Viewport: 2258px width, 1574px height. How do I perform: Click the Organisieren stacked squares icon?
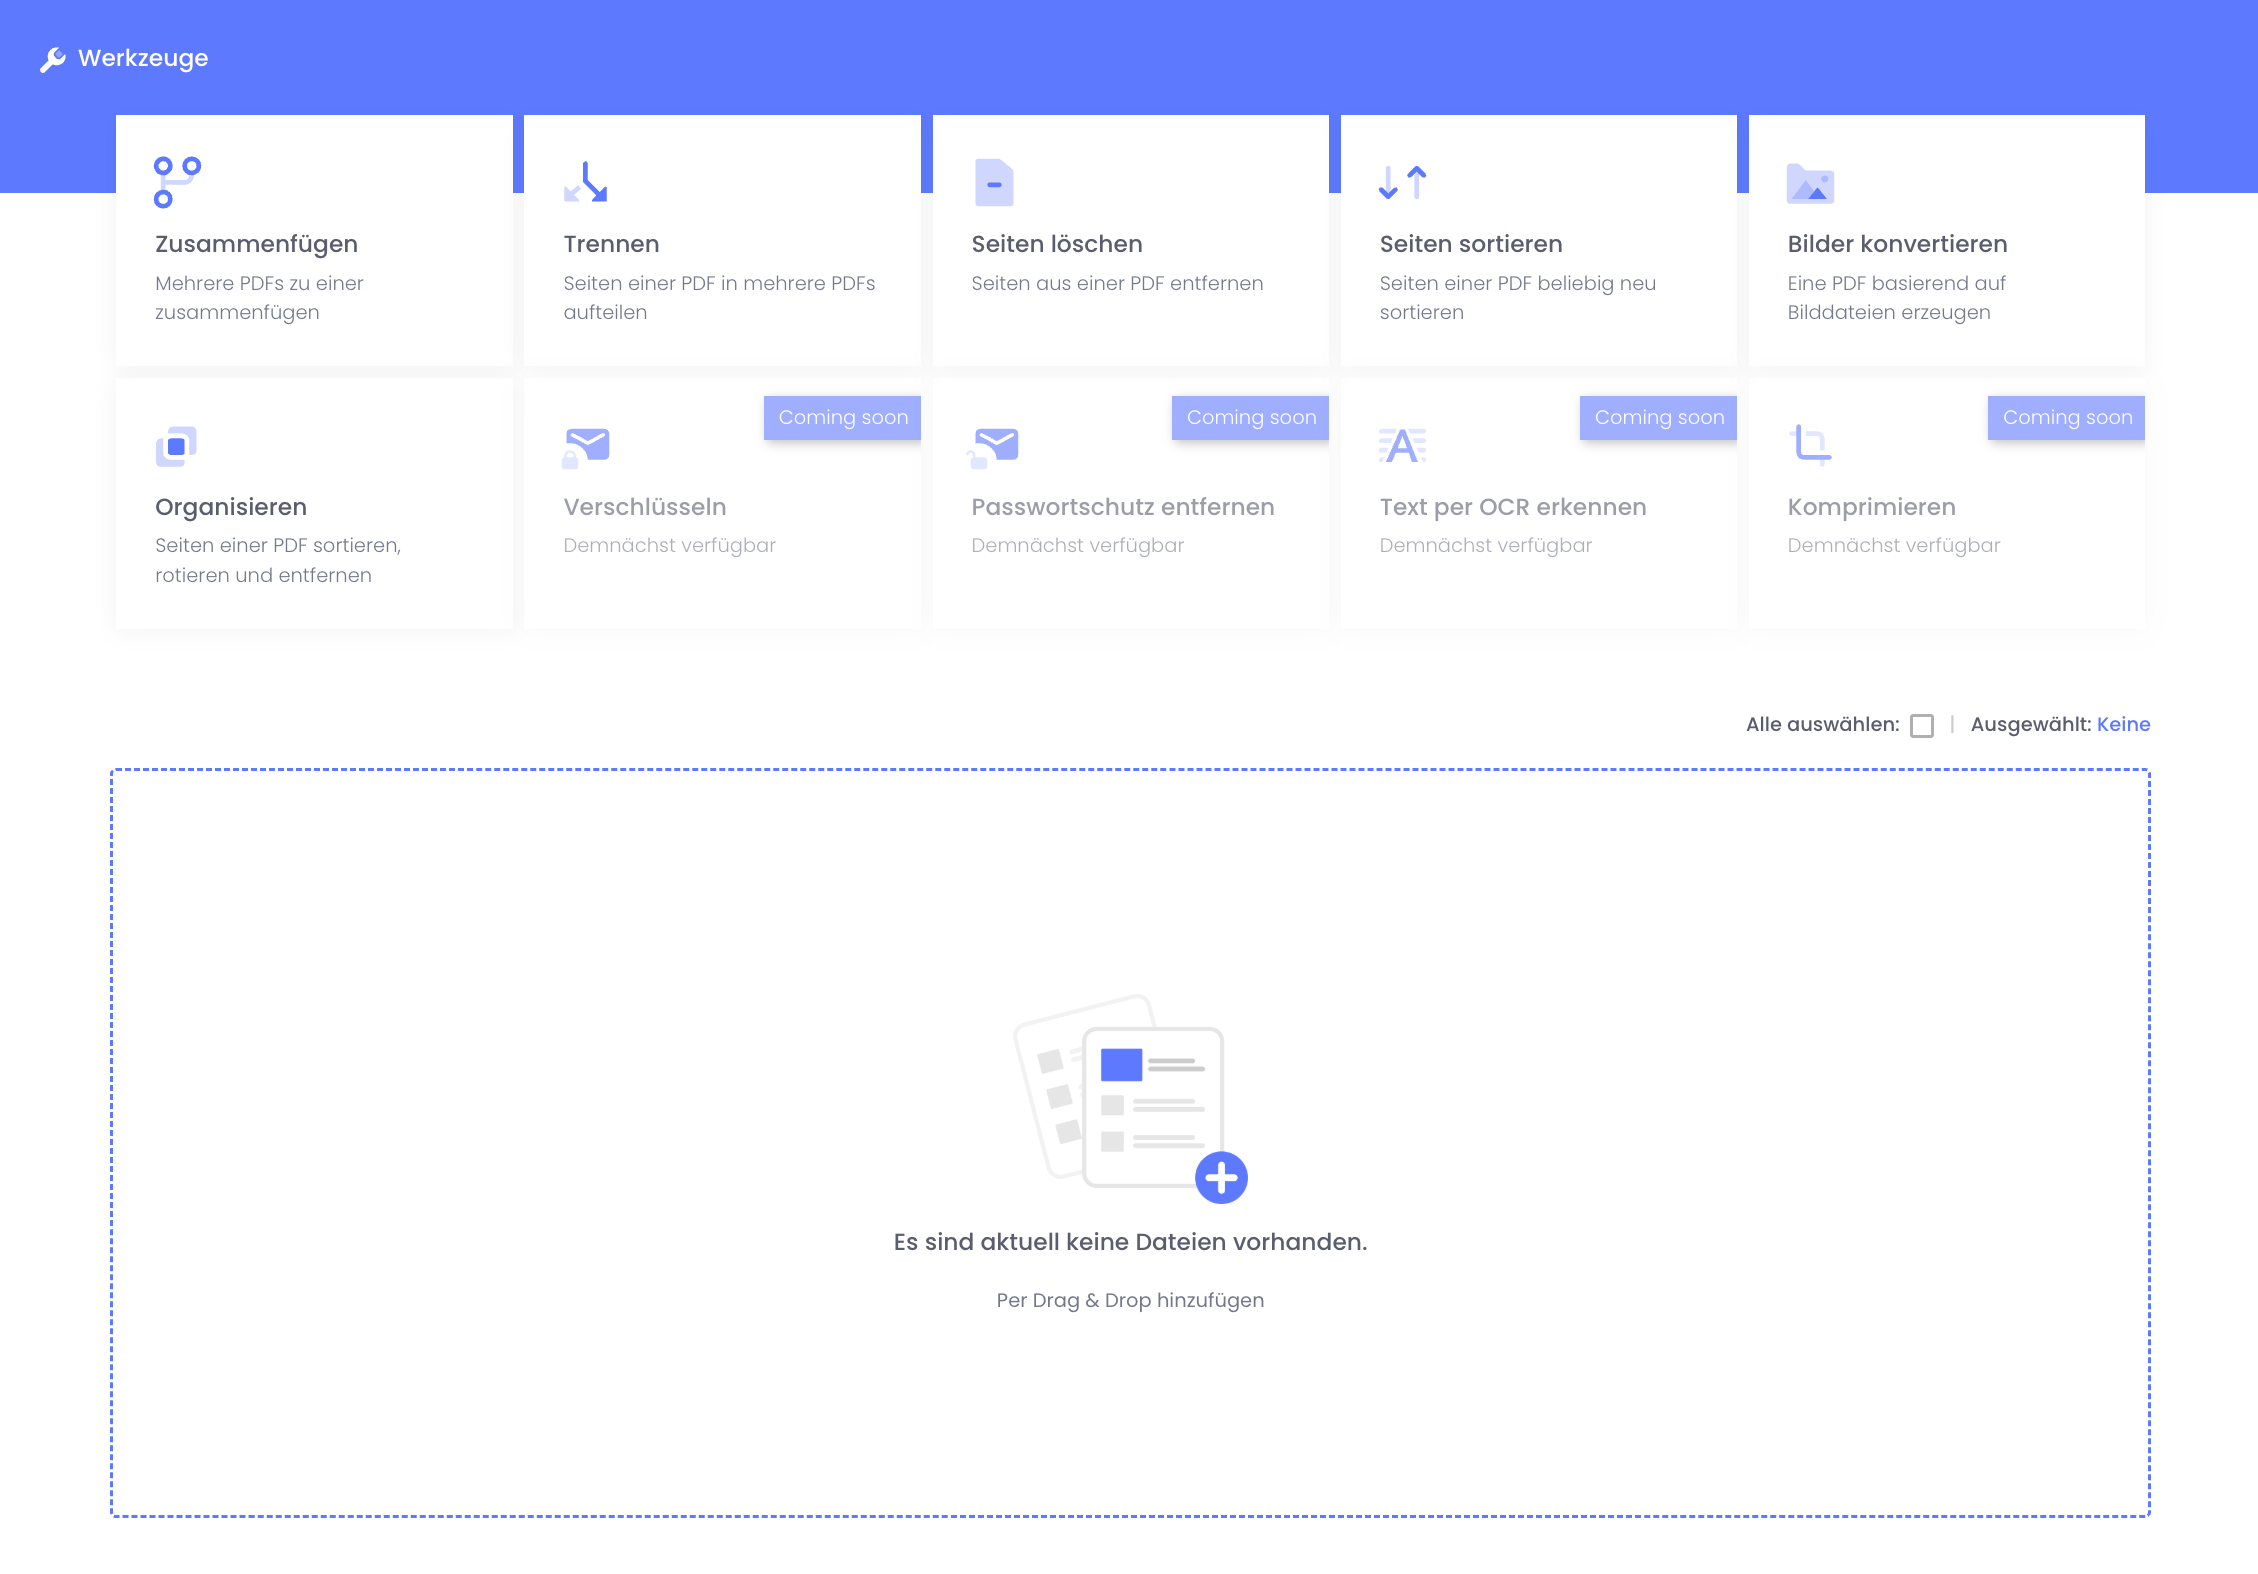176,446
